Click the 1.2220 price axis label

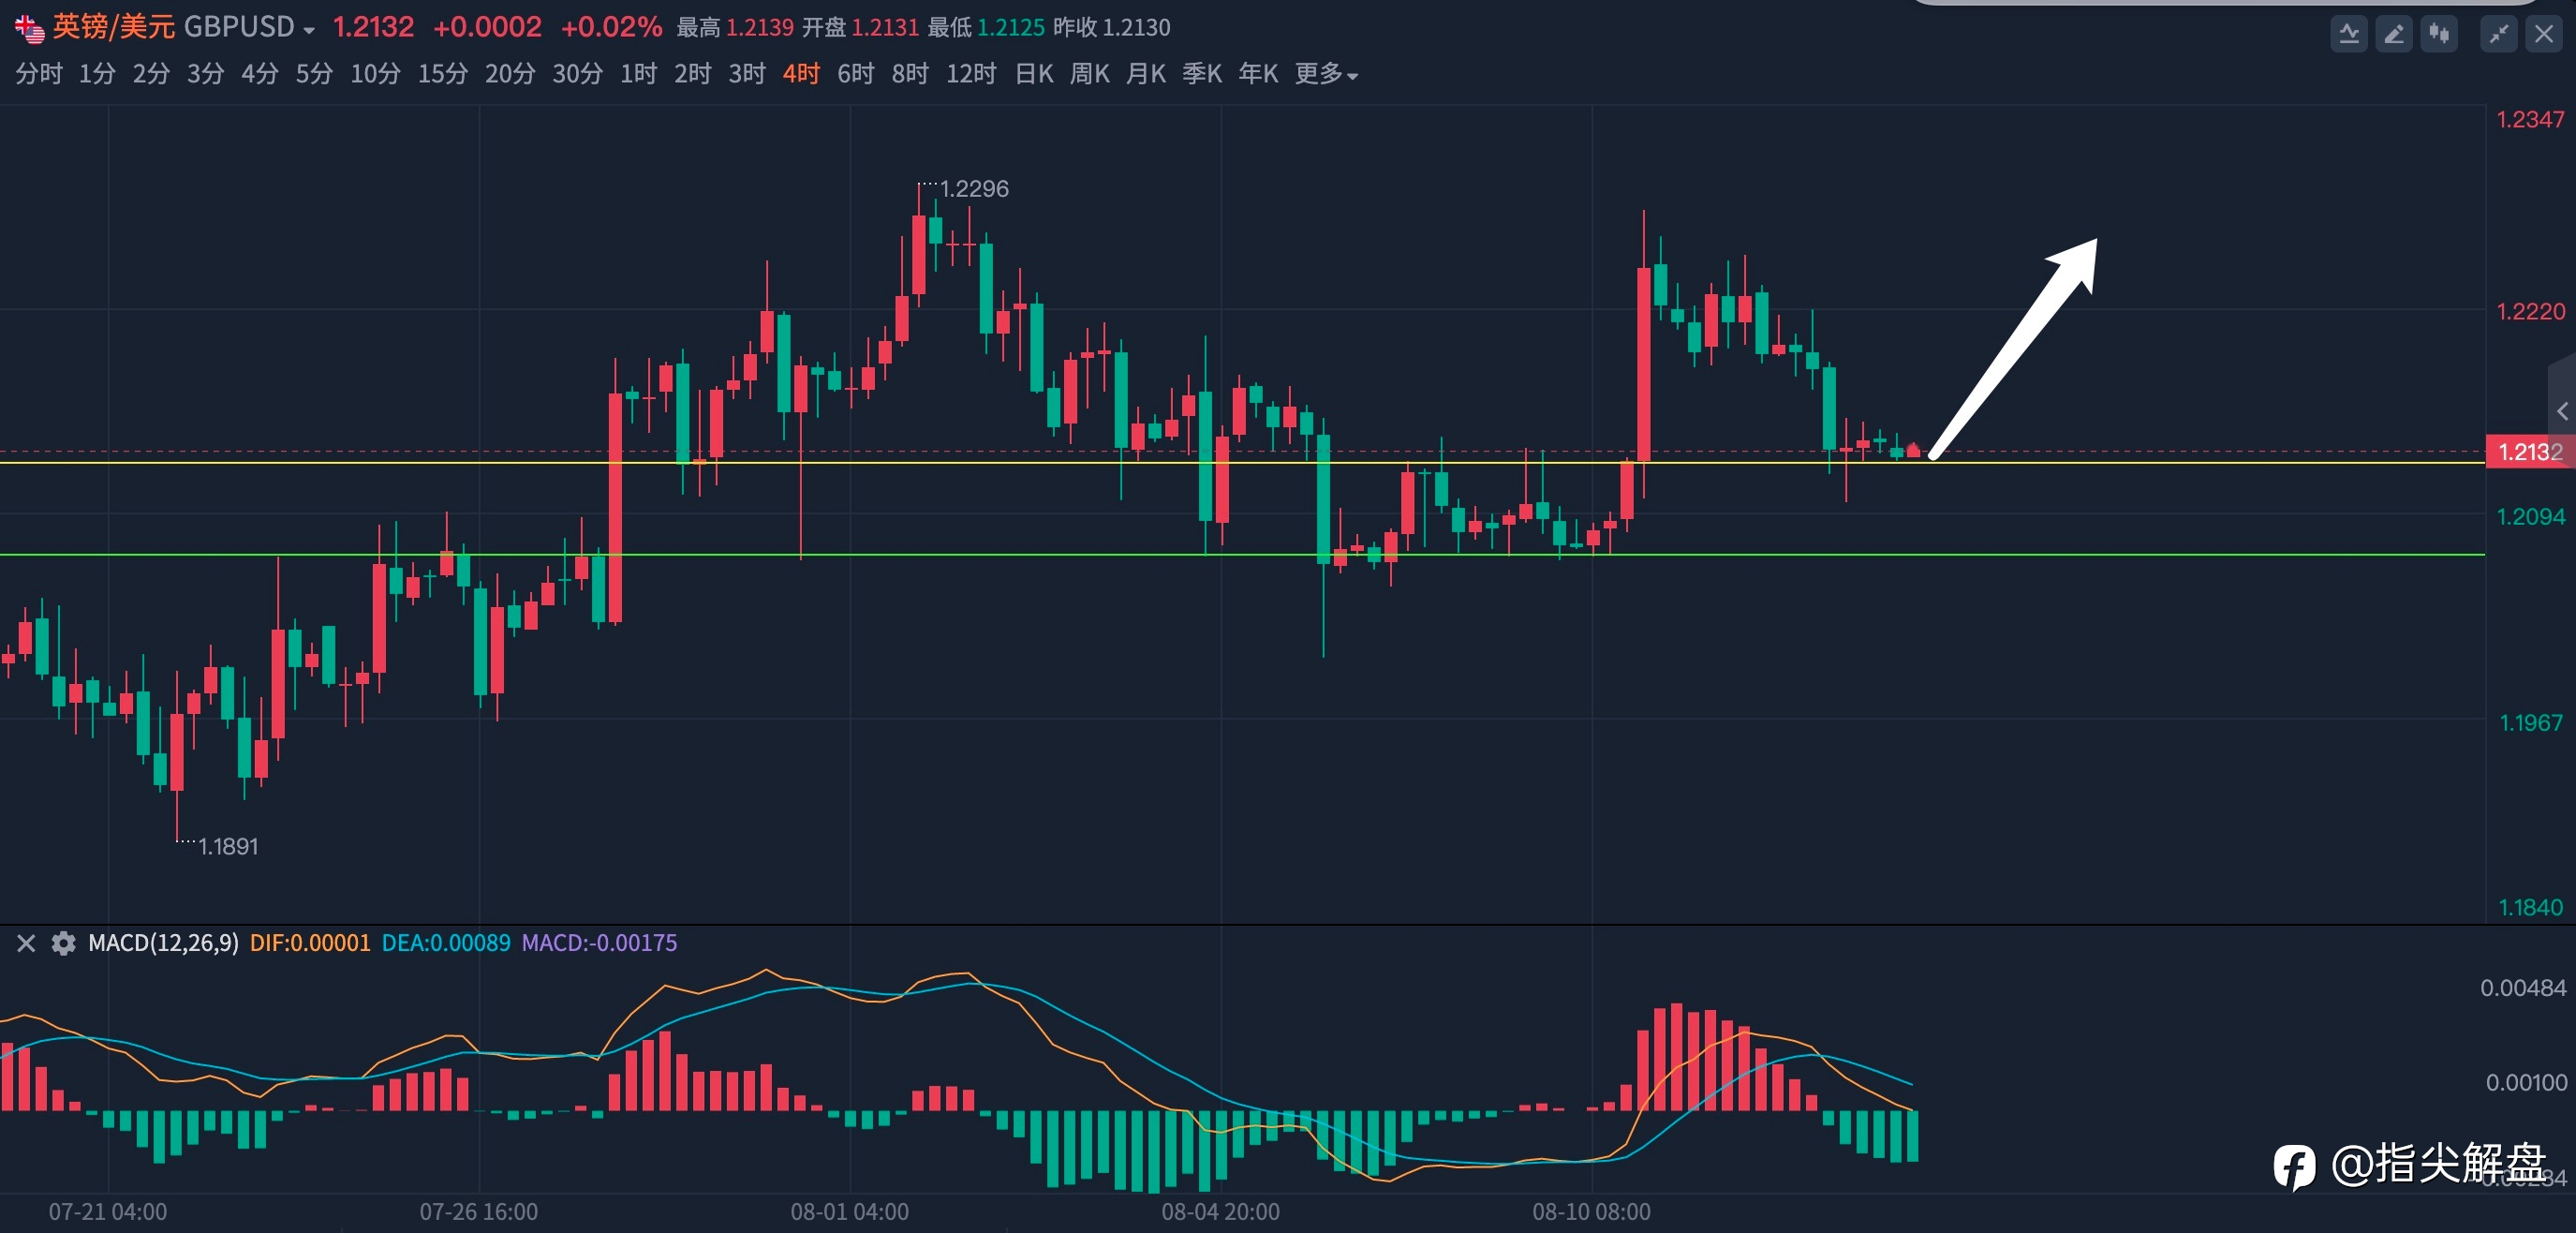pos(2530,312)
